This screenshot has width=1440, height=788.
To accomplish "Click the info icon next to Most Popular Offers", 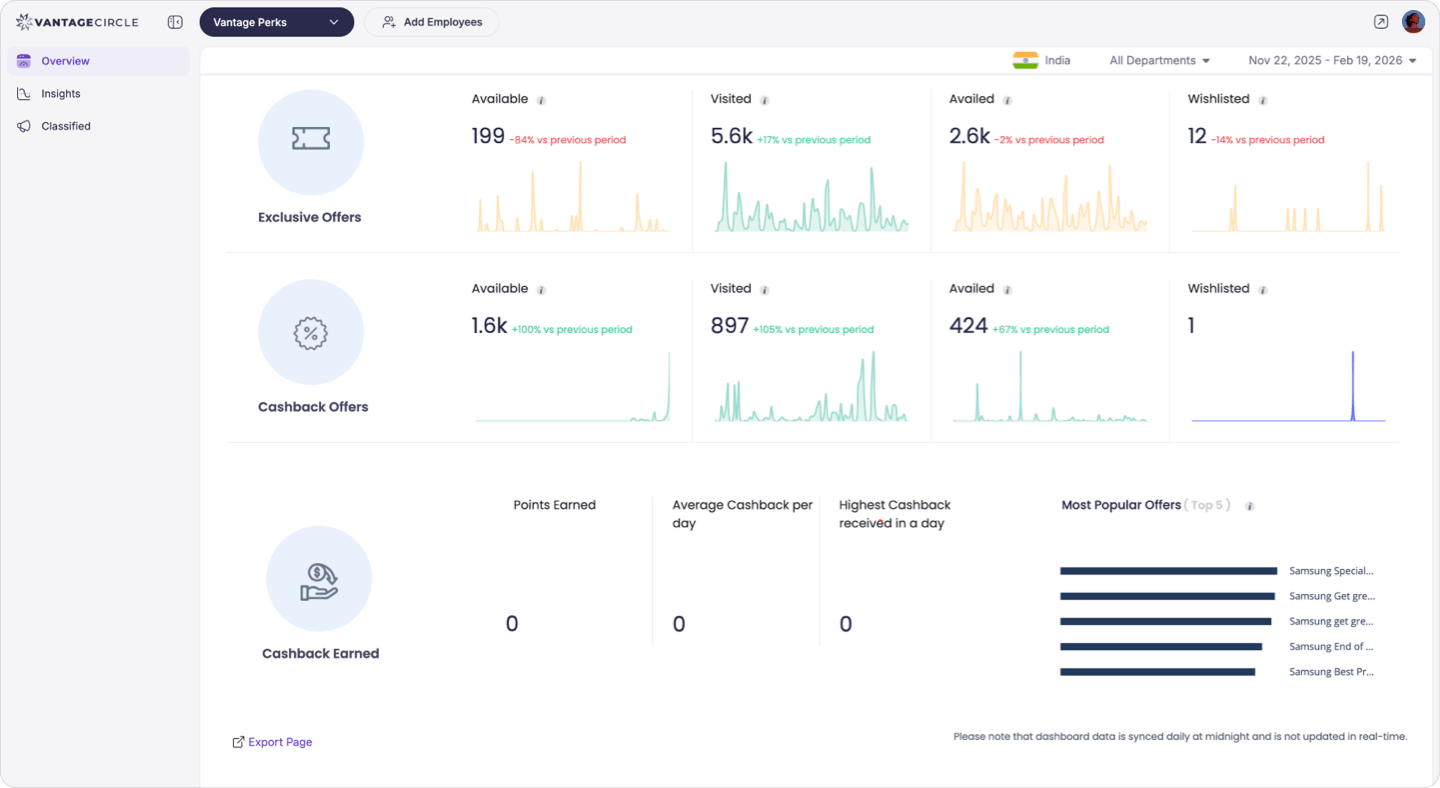I will [1249, 506].
